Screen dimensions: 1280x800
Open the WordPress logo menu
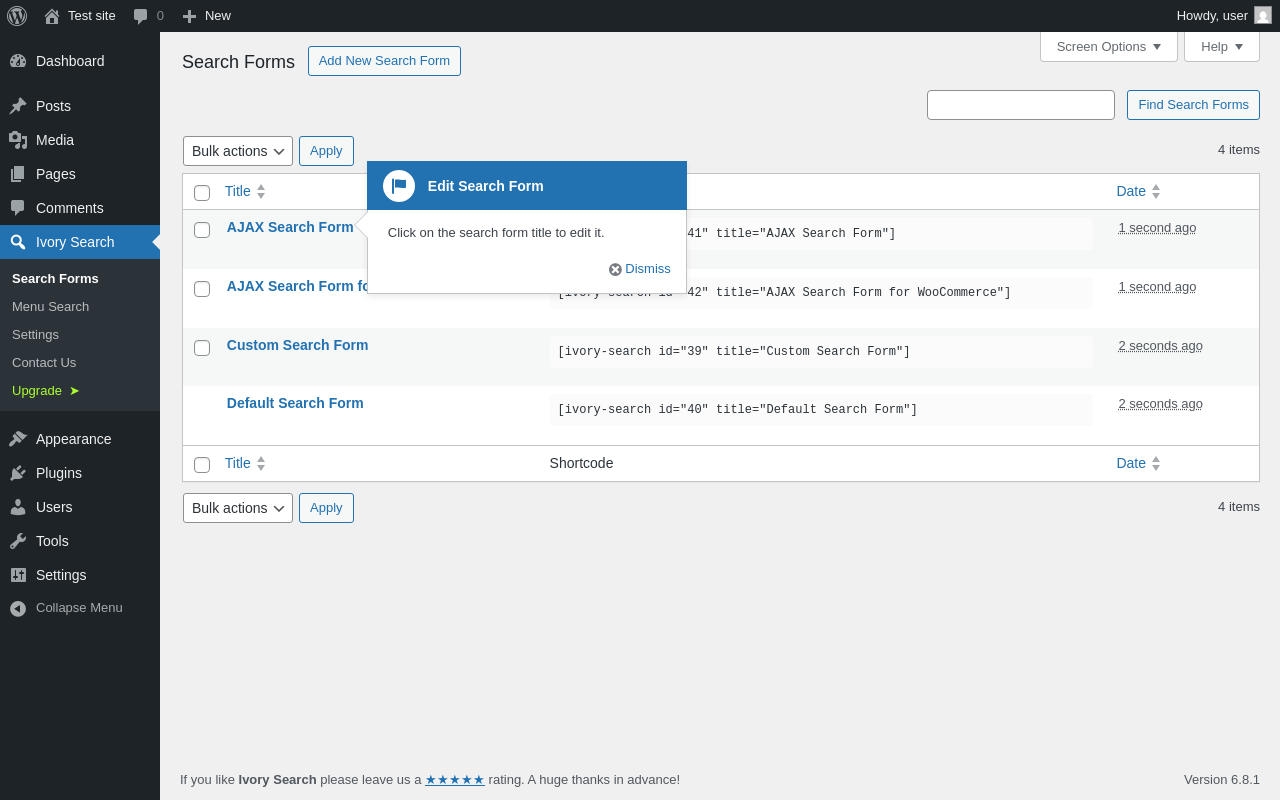coord(17,16)
